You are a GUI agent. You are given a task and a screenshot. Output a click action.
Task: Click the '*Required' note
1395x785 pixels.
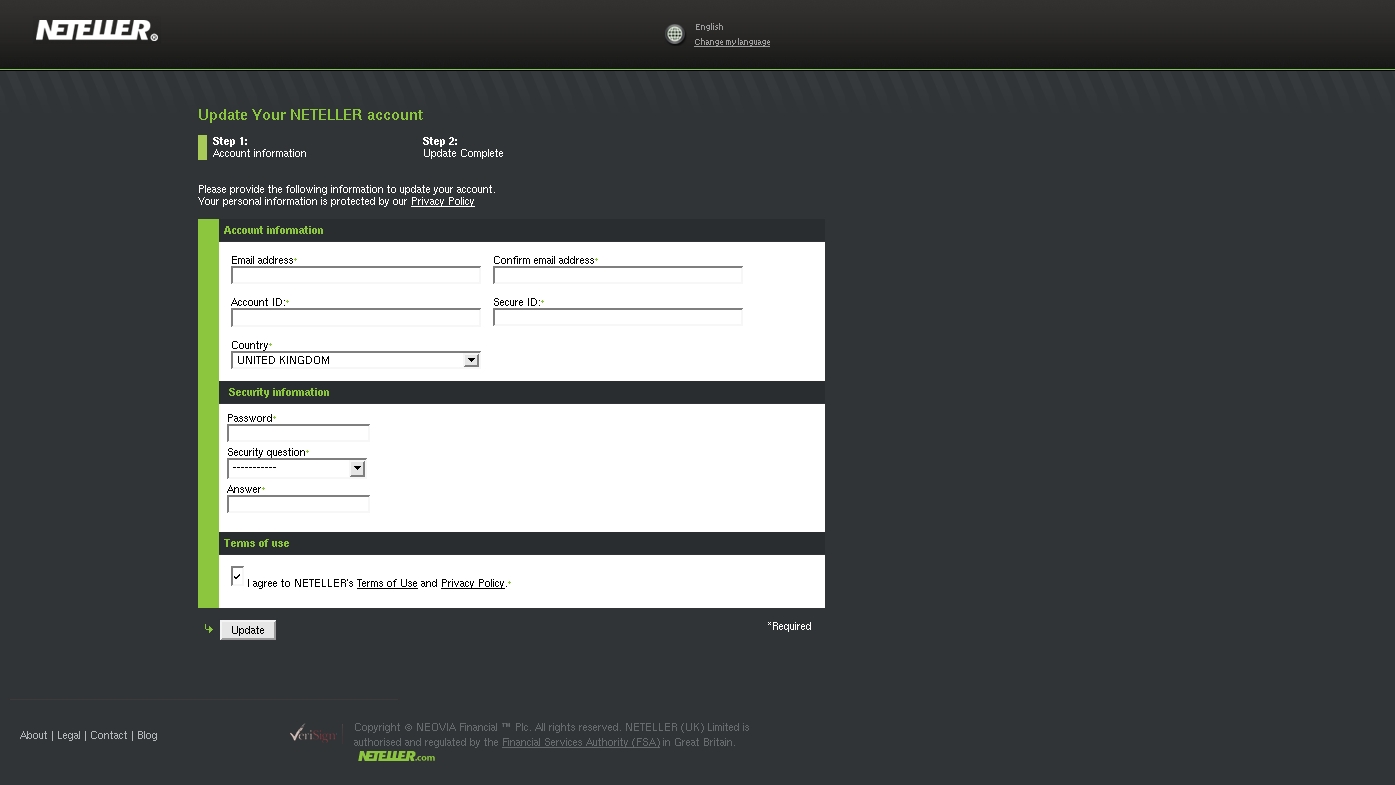click(x=789, y=626)
